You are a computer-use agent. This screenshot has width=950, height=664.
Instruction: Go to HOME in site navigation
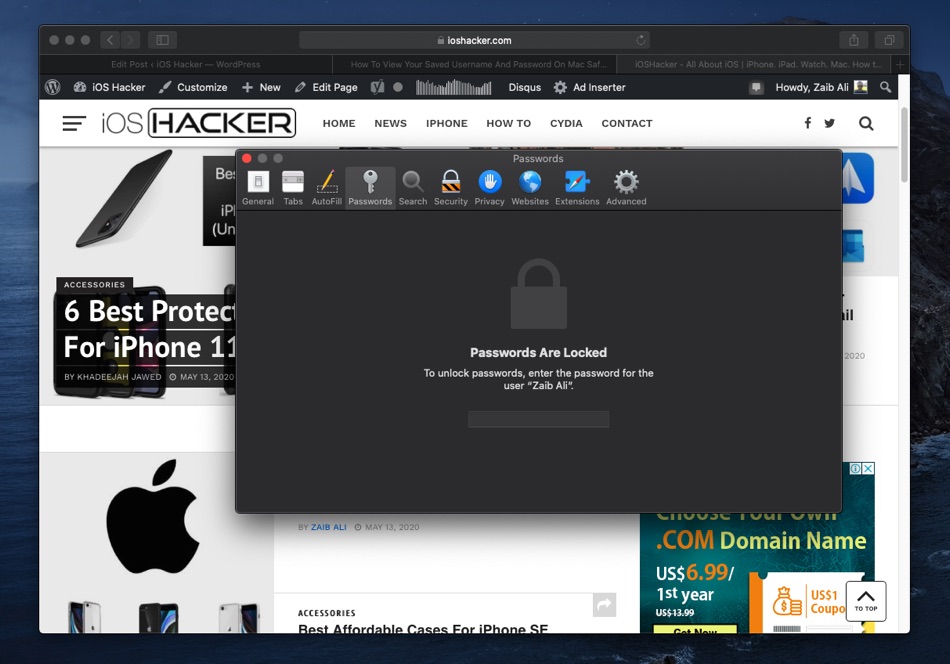pos(339,124)
